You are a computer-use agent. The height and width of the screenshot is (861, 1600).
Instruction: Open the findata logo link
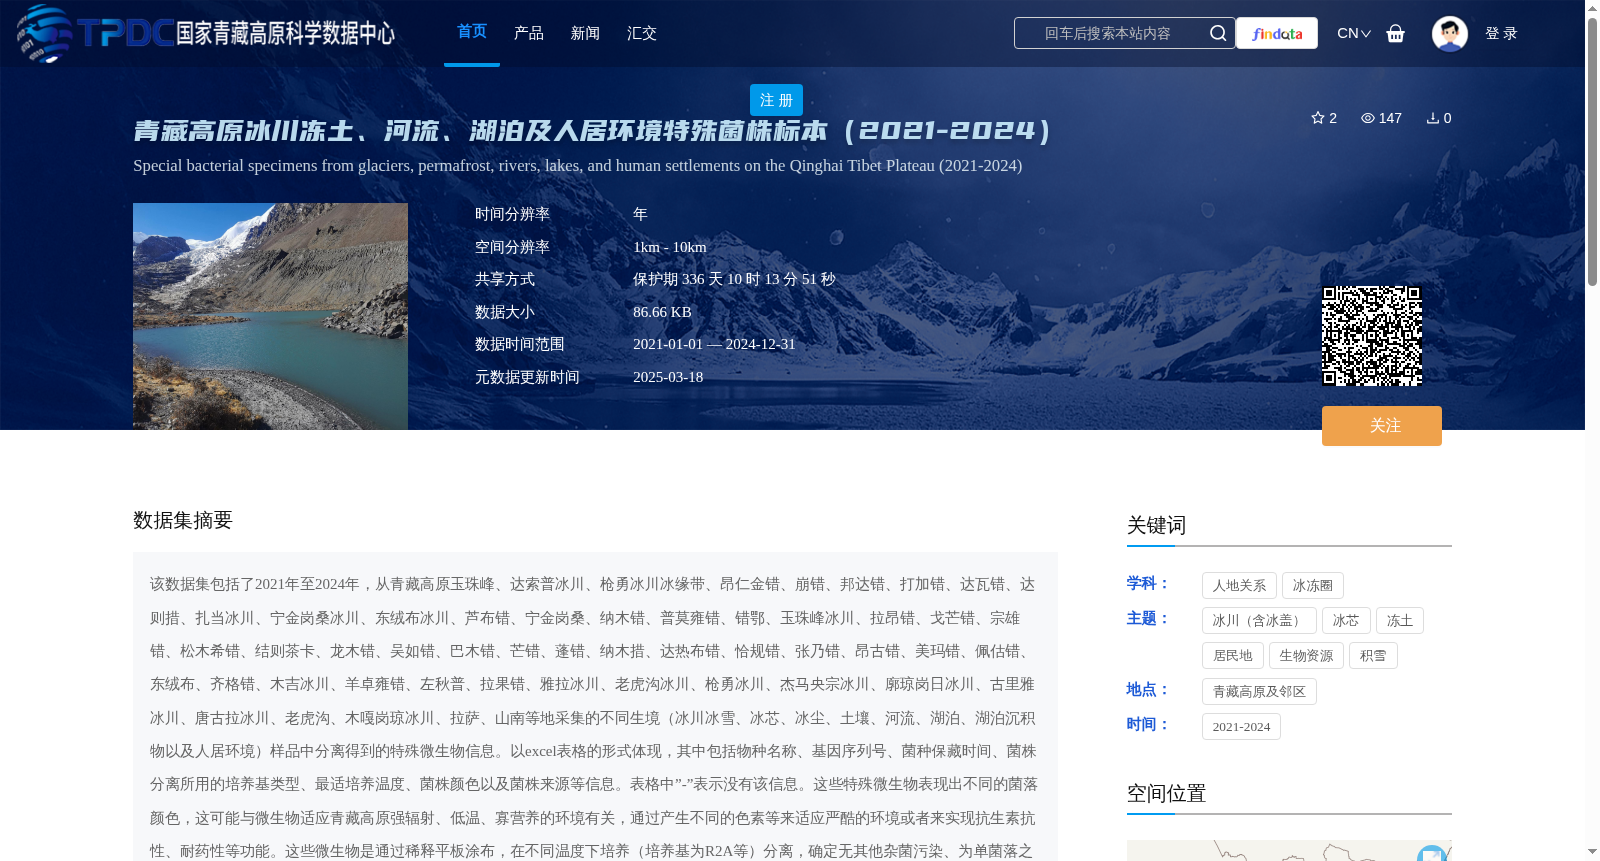point(1277,33)
